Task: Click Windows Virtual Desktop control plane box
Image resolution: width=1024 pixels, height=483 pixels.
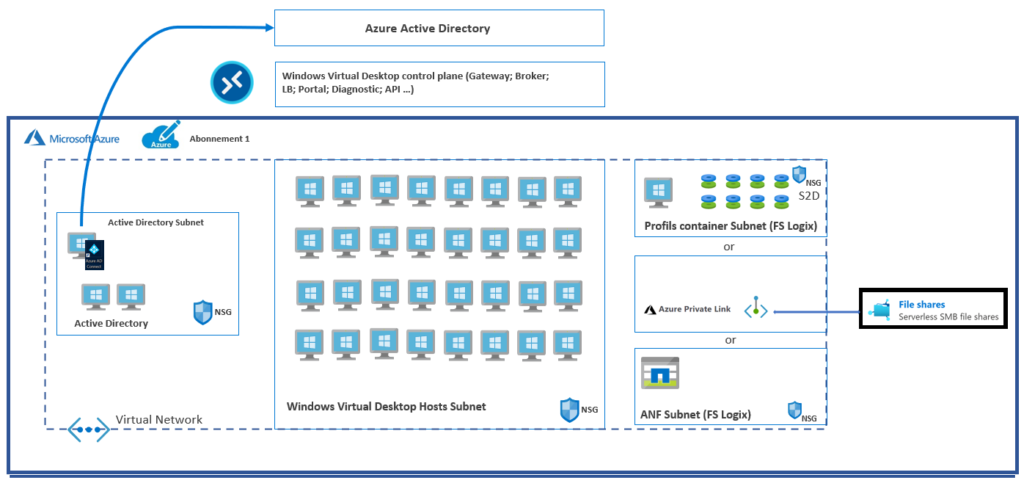Action: point(439,84)
